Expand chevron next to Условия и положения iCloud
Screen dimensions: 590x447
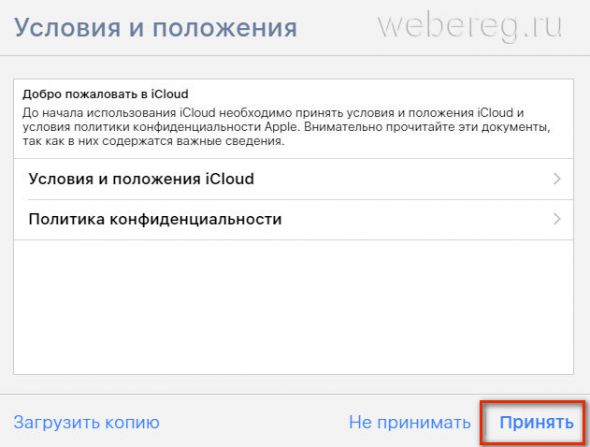(x=557, y=179)
